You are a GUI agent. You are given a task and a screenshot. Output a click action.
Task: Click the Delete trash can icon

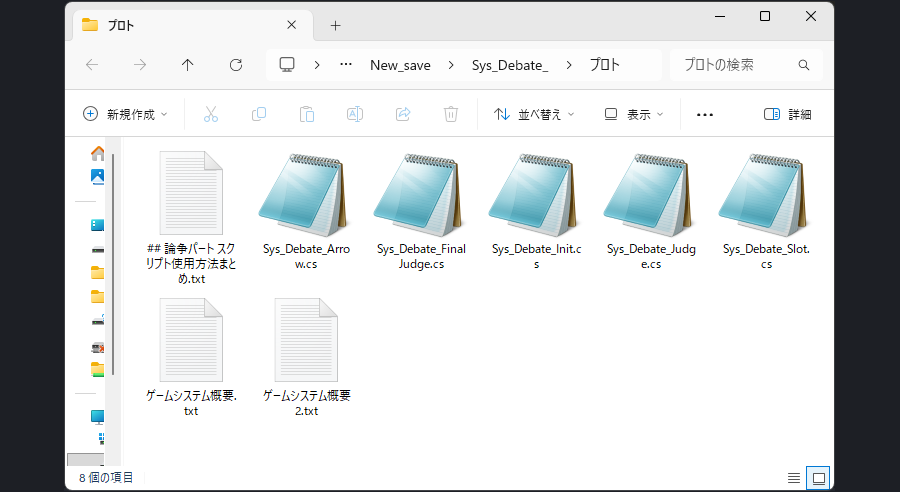click(451, 114)
